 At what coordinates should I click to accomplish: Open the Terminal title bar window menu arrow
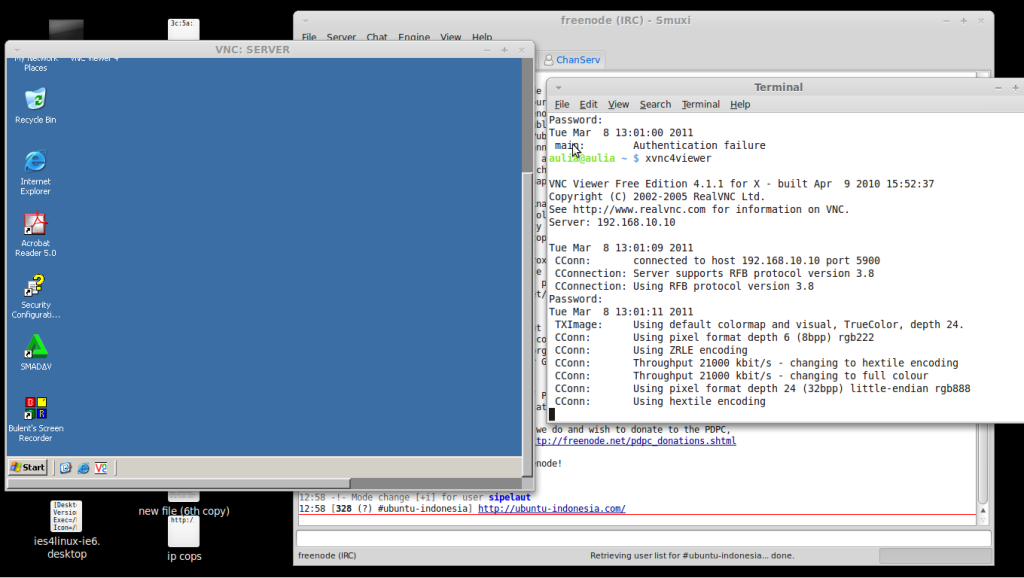tap(558, 88)
